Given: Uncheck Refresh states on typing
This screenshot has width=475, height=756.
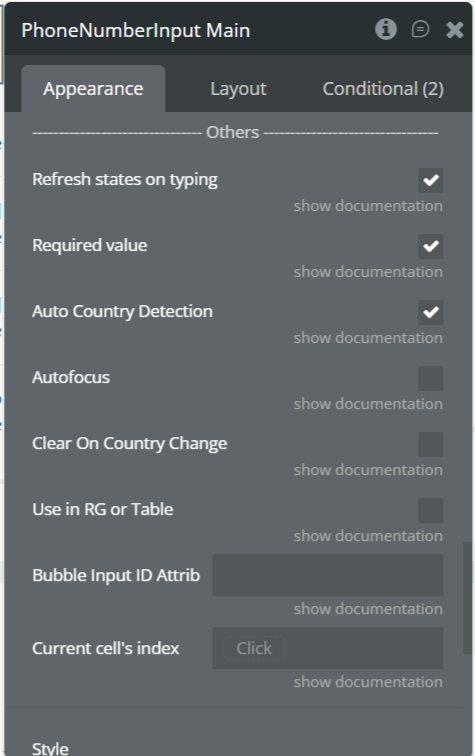Looking at the screenshot, I should (x=431, y=180).
